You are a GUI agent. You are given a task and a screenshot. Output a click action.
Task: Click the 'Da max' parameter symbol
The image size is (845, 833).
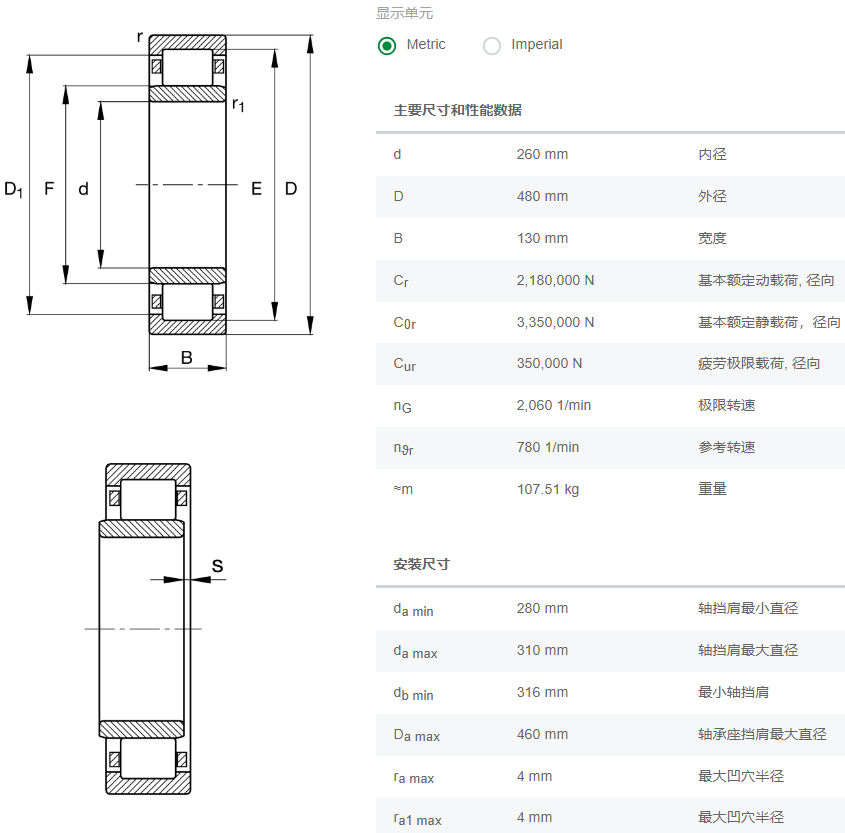(416, 735)
